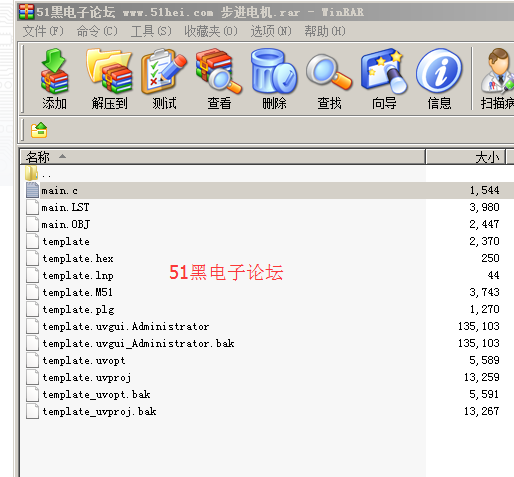Click size value 1,544 of main.c
Viewport: 514px width, 477px height.
484,190
